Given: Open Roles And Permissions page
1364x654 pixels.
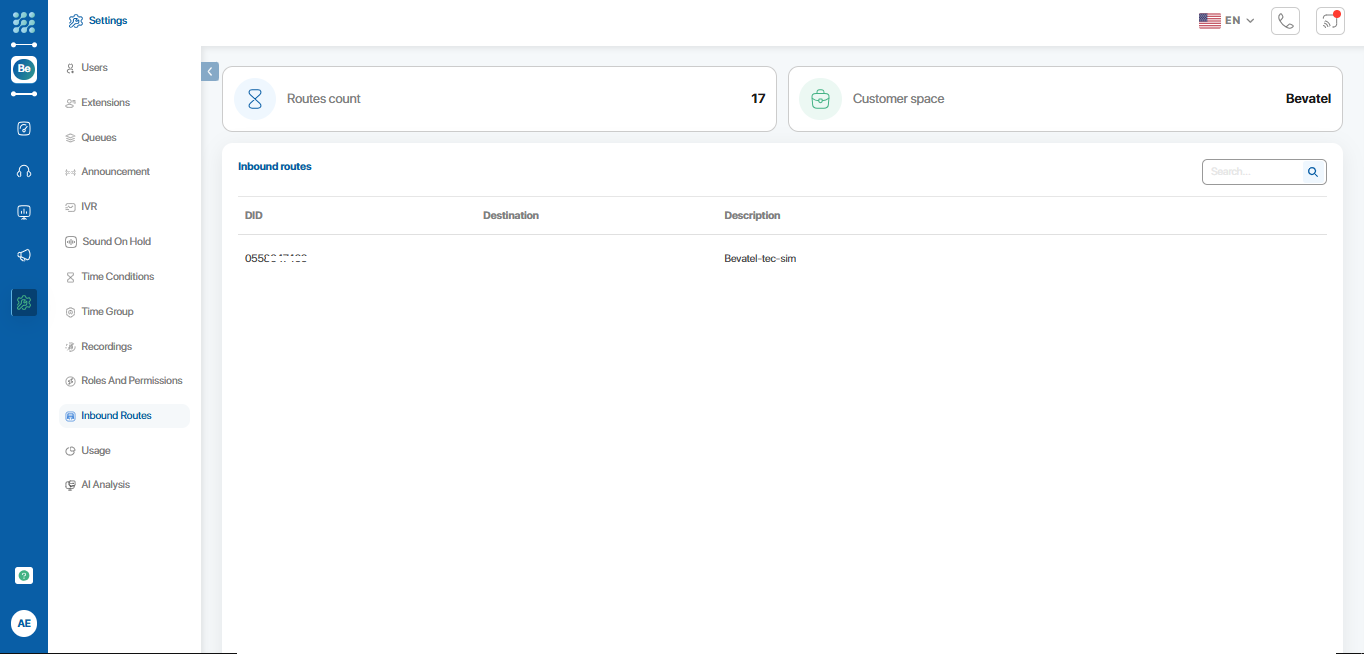Looking at the screenshot, I should click(x=131, y=381).
